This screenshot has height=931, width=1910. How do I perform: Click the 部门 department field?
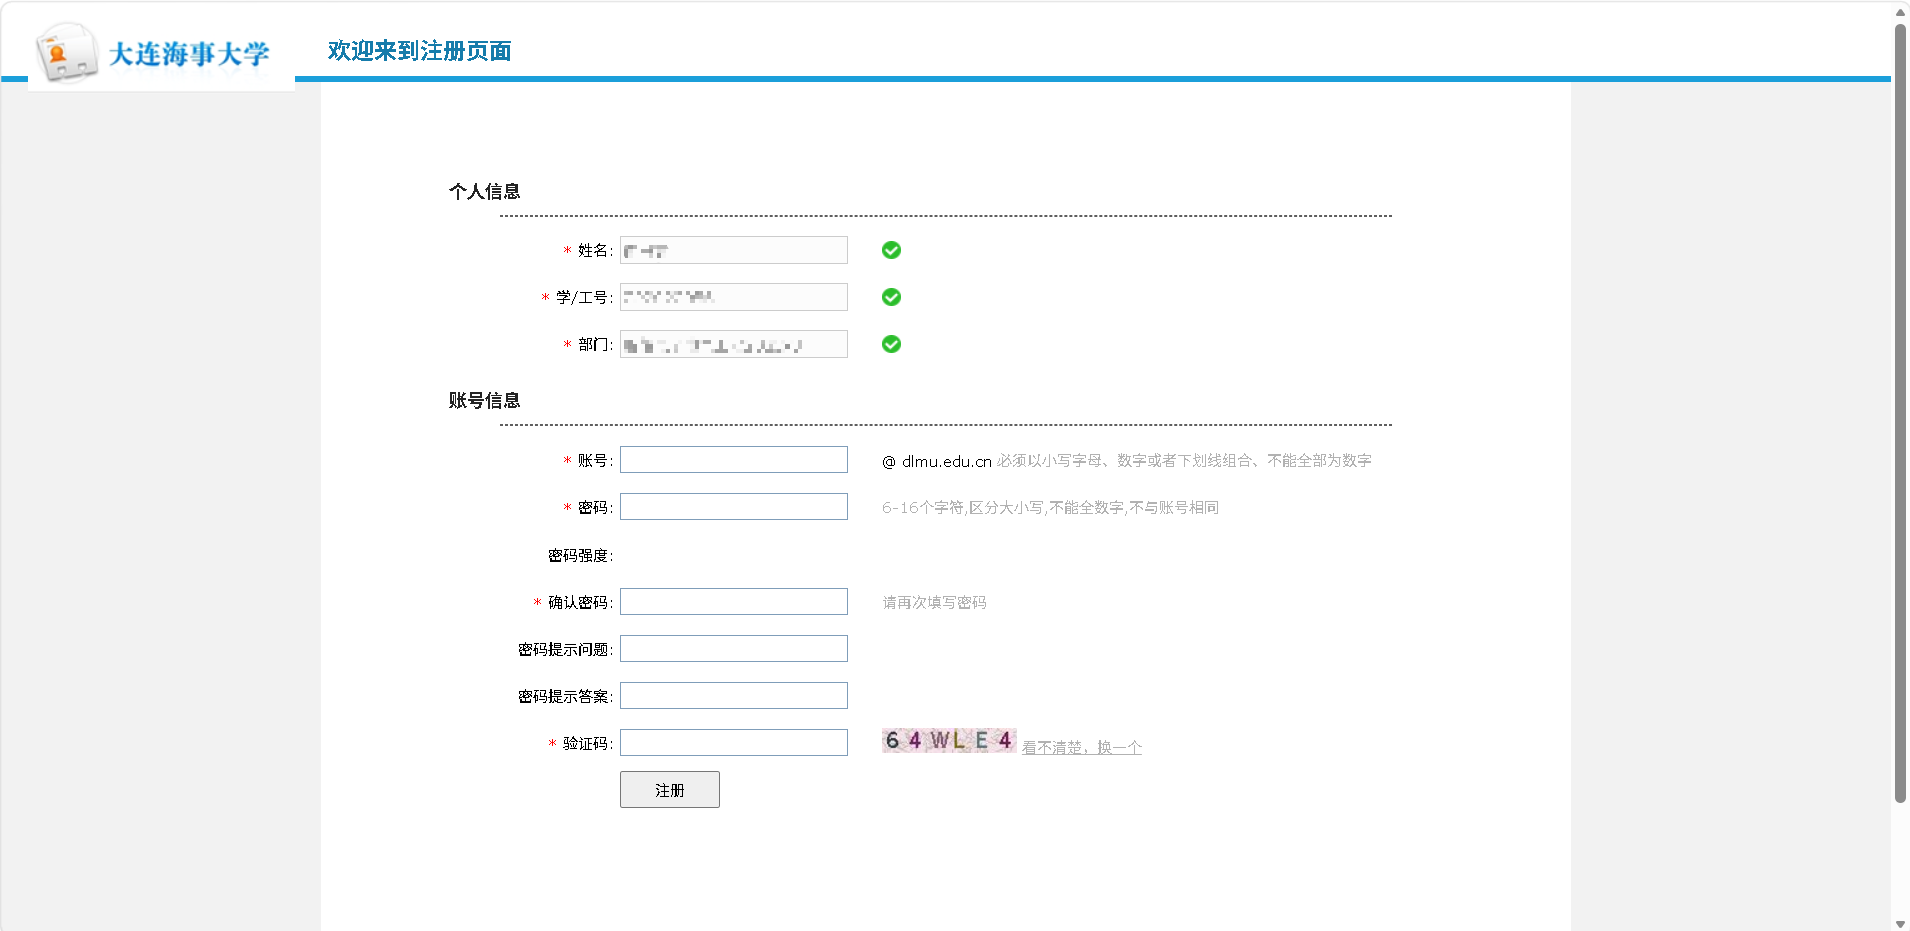click(x=733, y=344)
